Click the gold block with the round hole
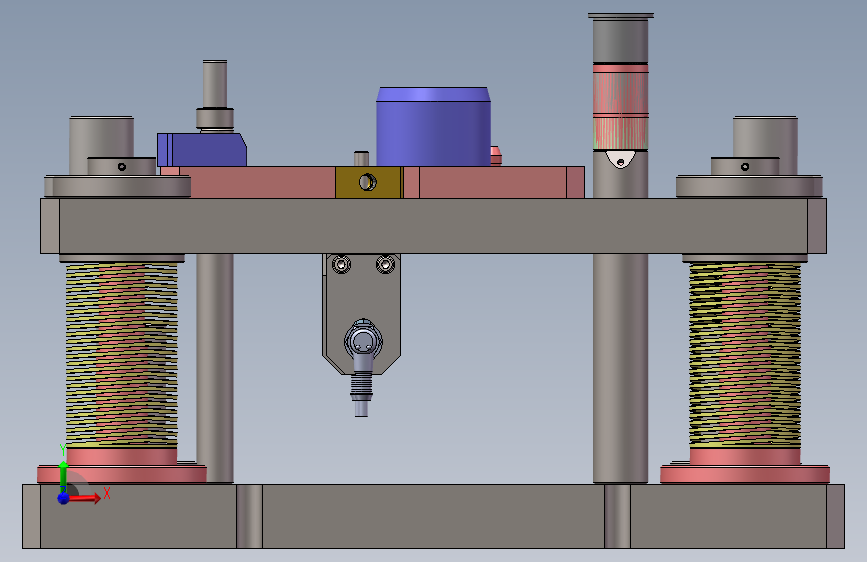The height and width of the screenshot is (562, 867). pos(368,182)
